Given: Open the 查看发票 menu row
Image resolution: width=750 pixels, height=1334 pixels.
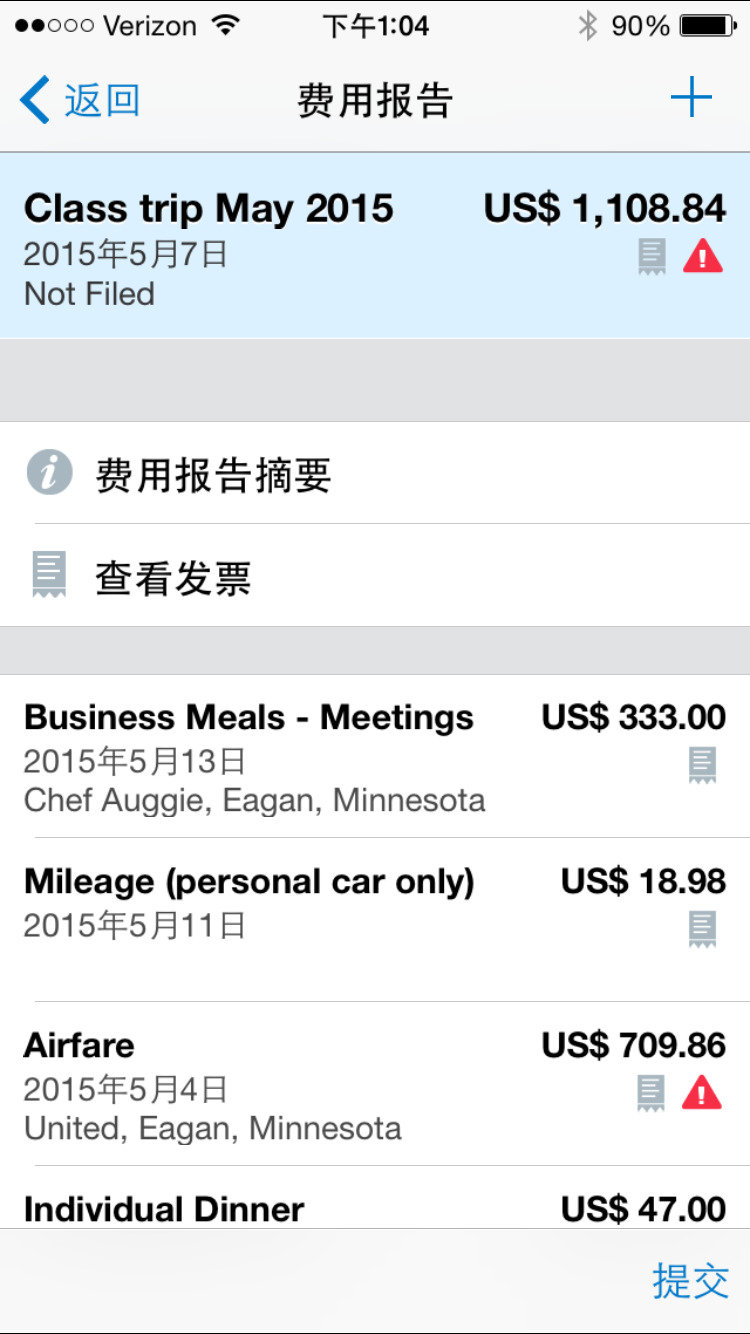Looking at the screenshot, I should pyautogui.click(x=375, y=577).
